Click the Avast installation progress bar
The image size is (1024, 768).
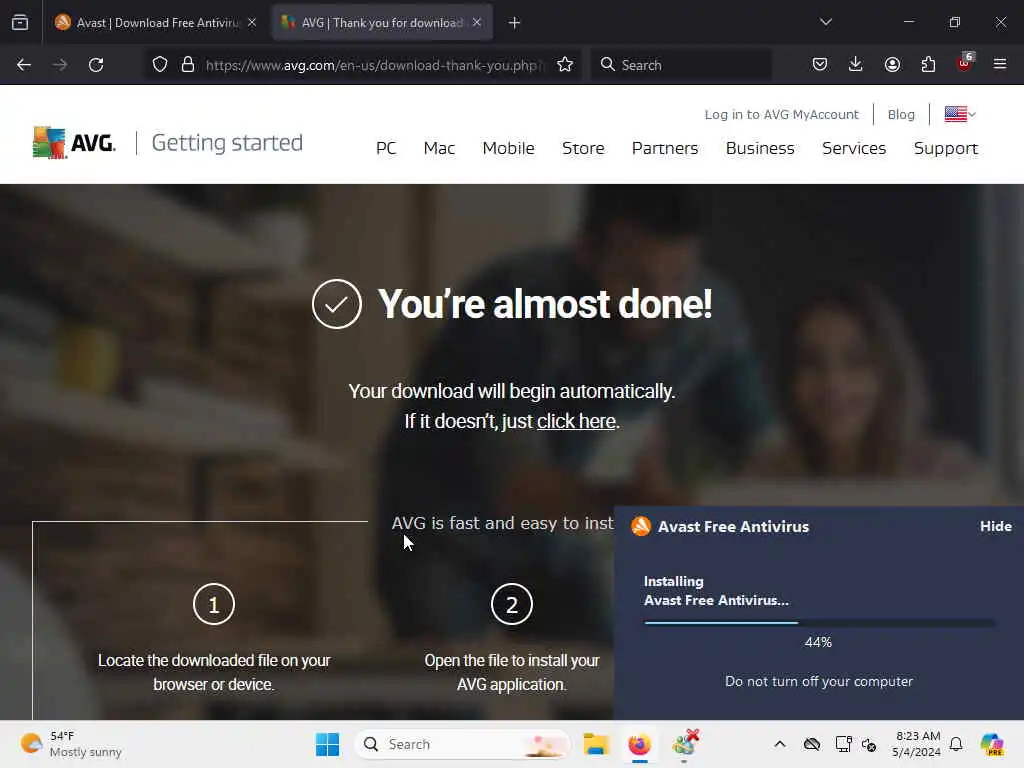819,623
